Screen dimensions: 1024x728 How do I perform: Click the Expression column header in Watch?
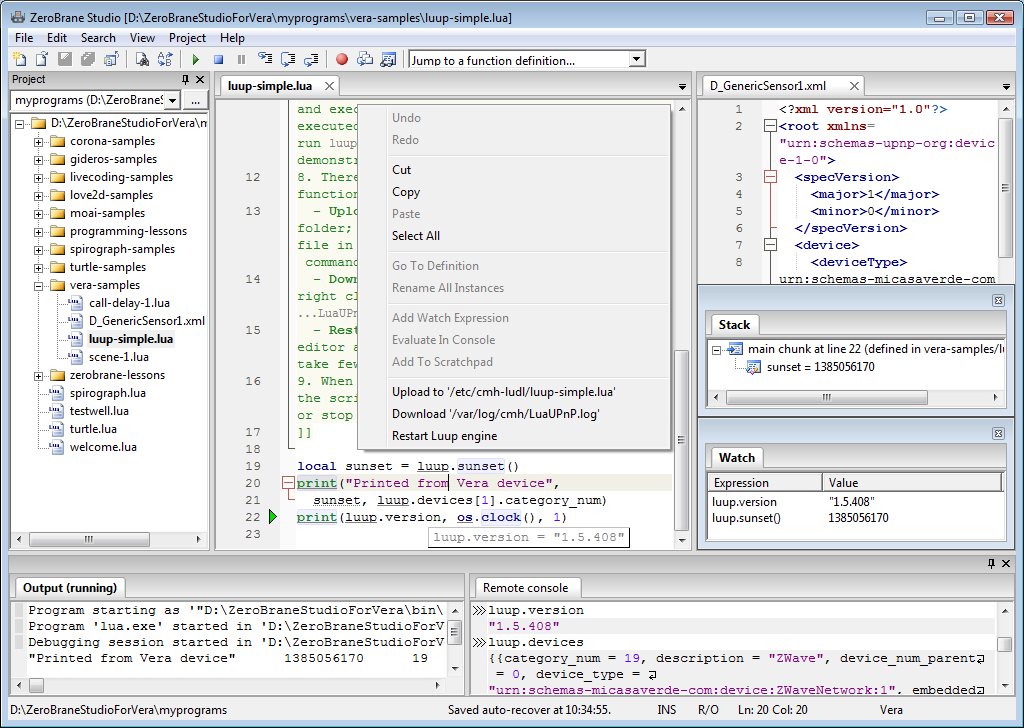(765, 483)
